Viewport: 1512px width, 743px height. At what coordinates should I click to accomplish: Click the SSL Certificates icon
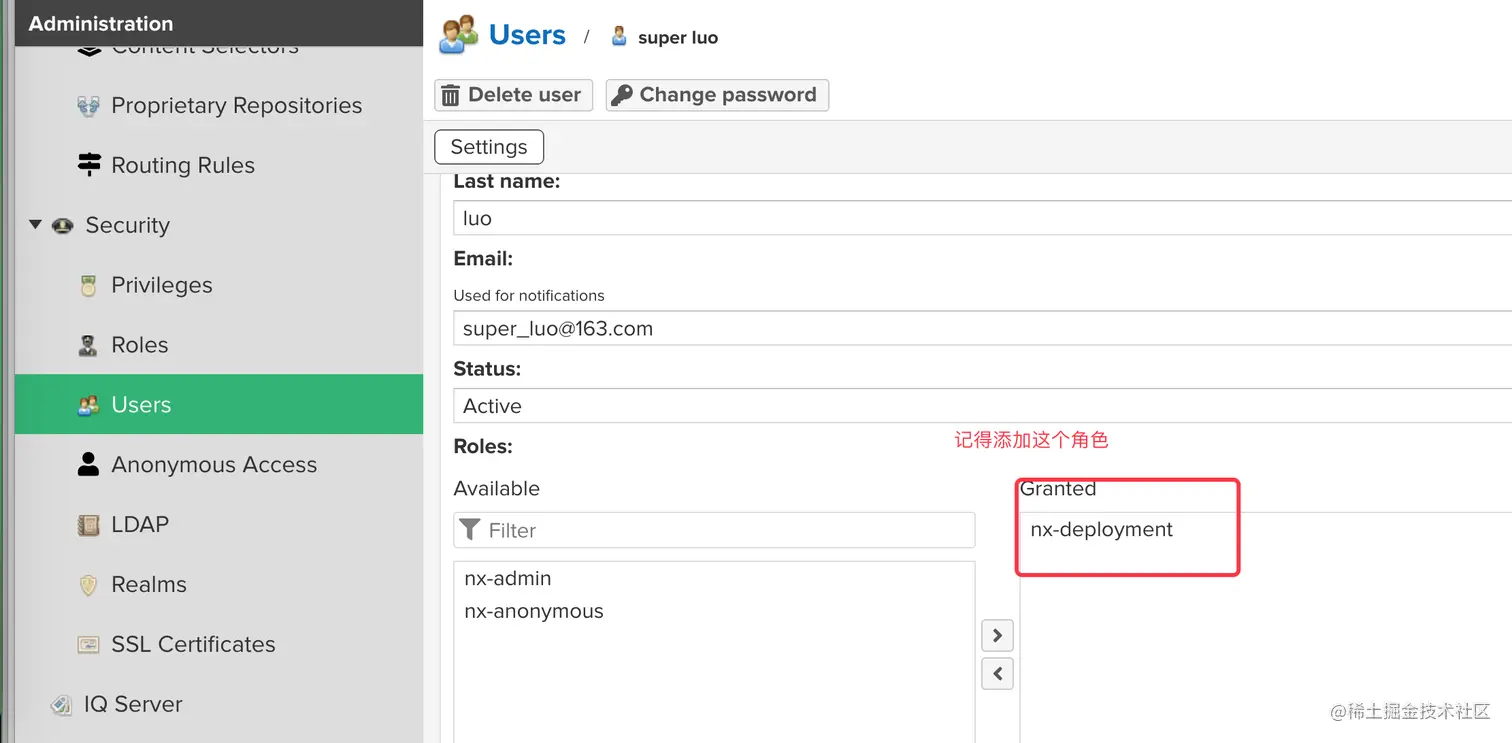pyautogui.click(x=89, y=645)
